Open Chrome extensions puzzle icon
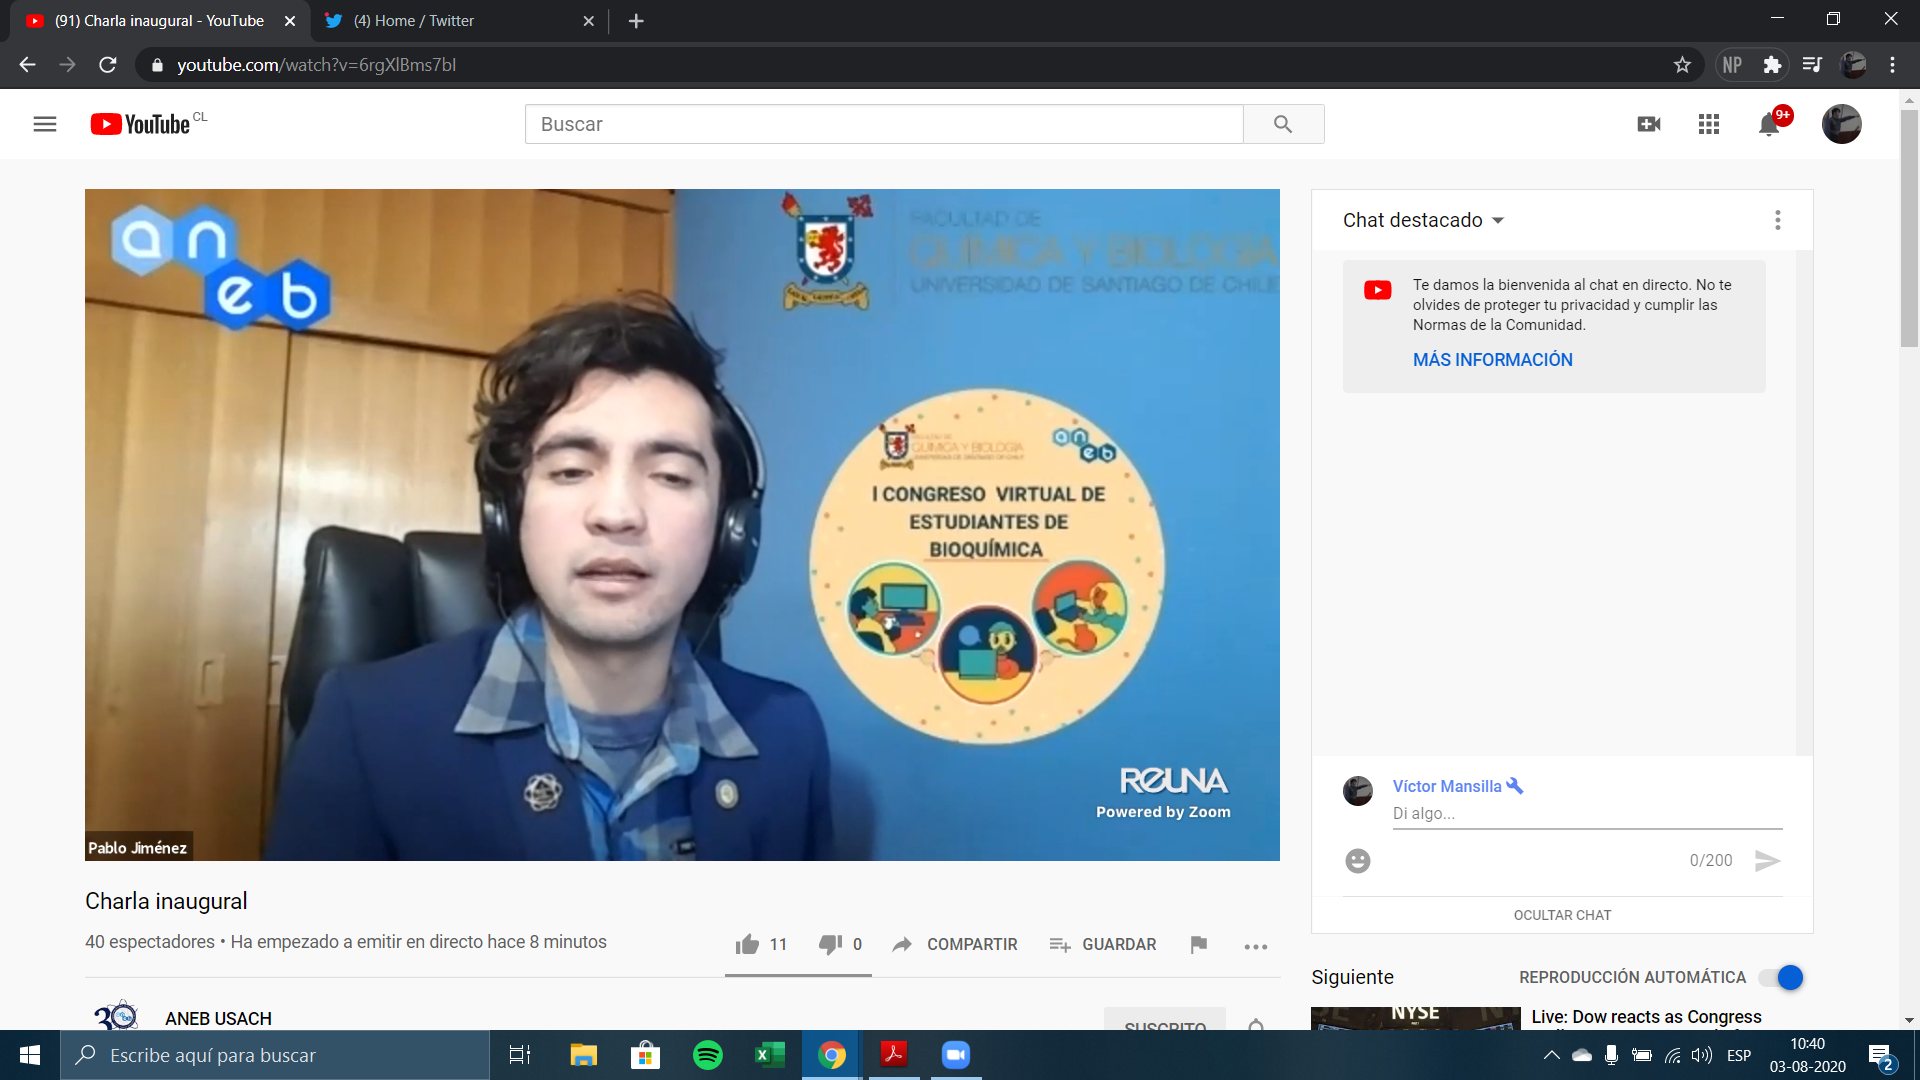 click(x=1772, y=65)
